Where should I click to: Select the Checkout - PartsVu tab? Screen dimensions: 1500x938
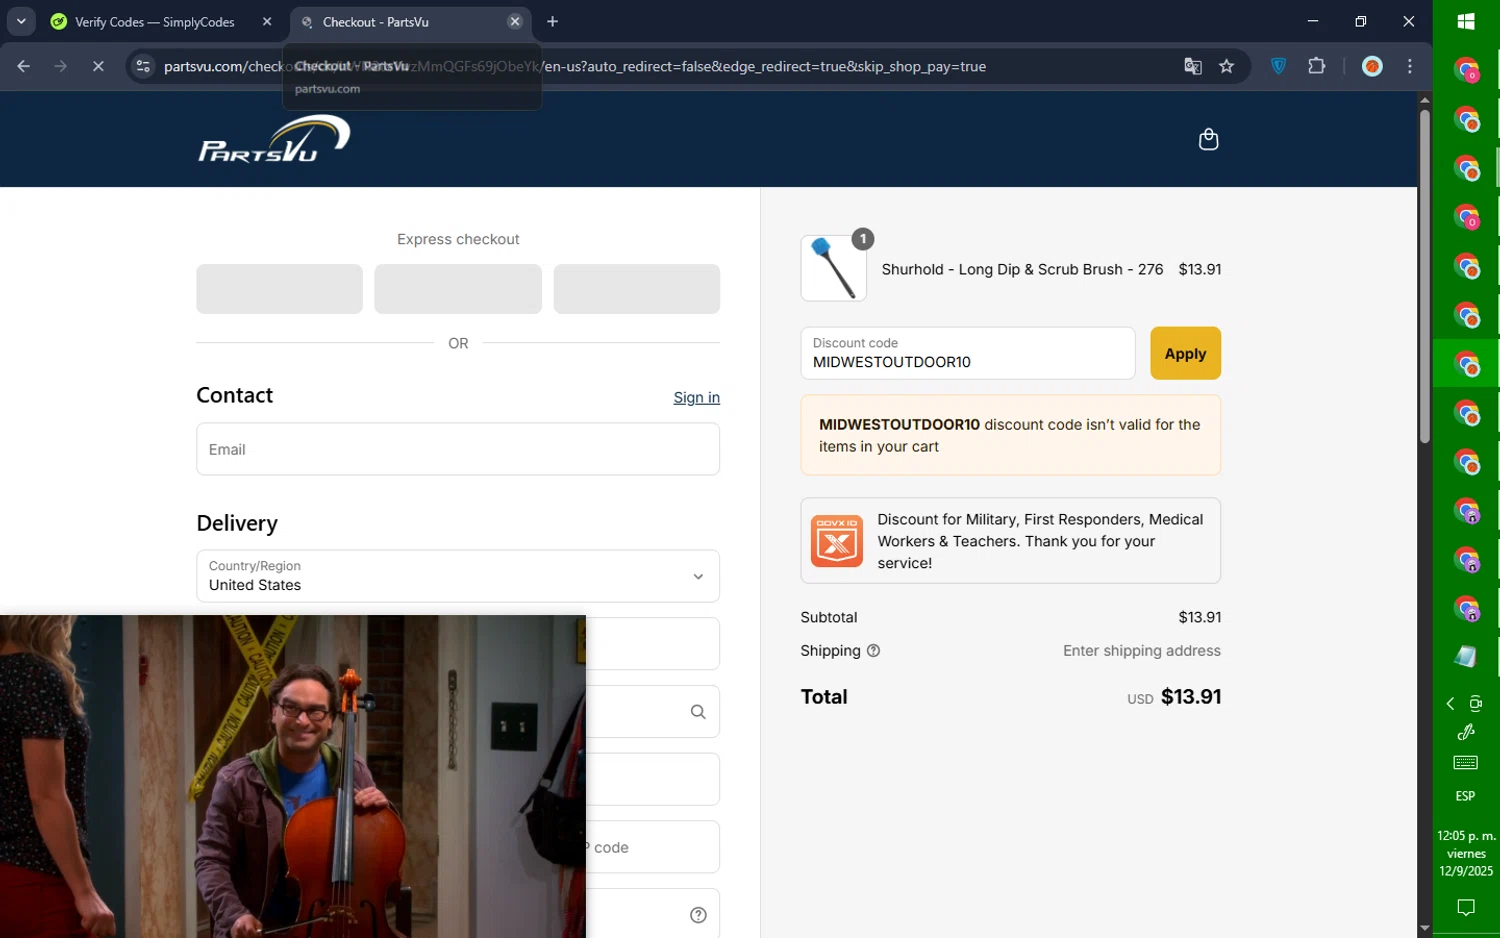400,22
